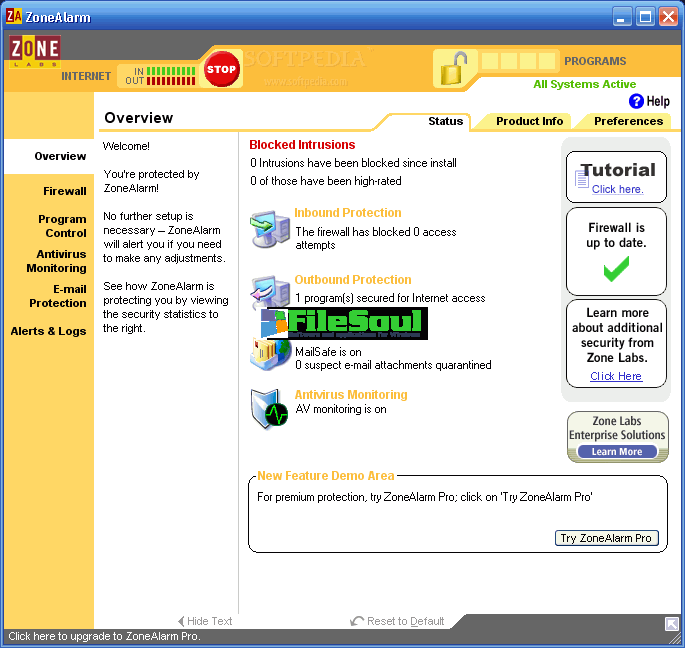Click the Zone Labs logo
The height and width of the screenshot is (648, 685).
click(x=35, y=51)
